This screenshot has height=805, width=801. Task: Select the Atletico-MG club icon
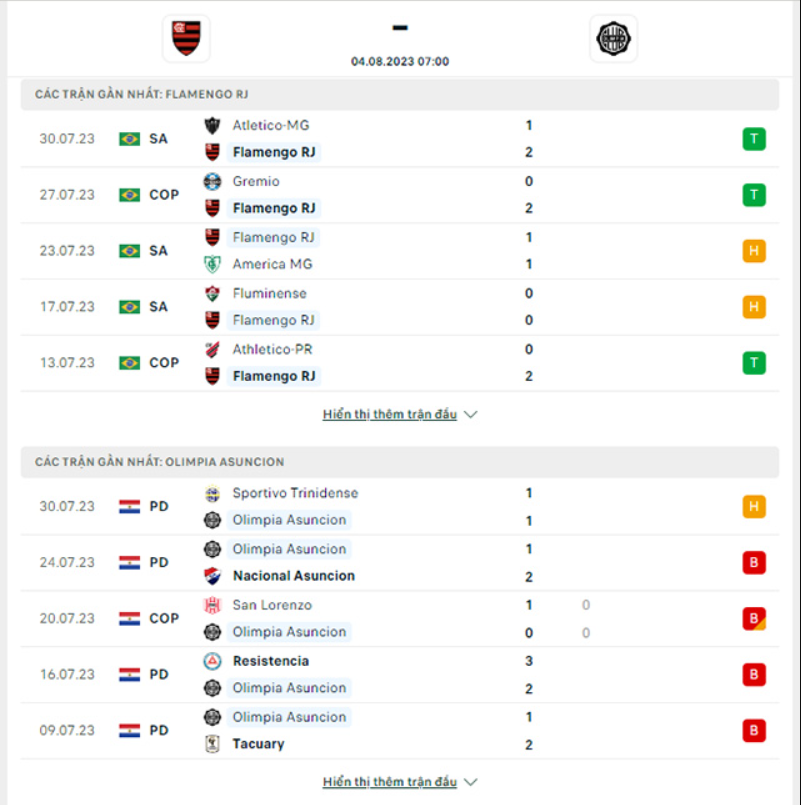(x=210, y=124)
